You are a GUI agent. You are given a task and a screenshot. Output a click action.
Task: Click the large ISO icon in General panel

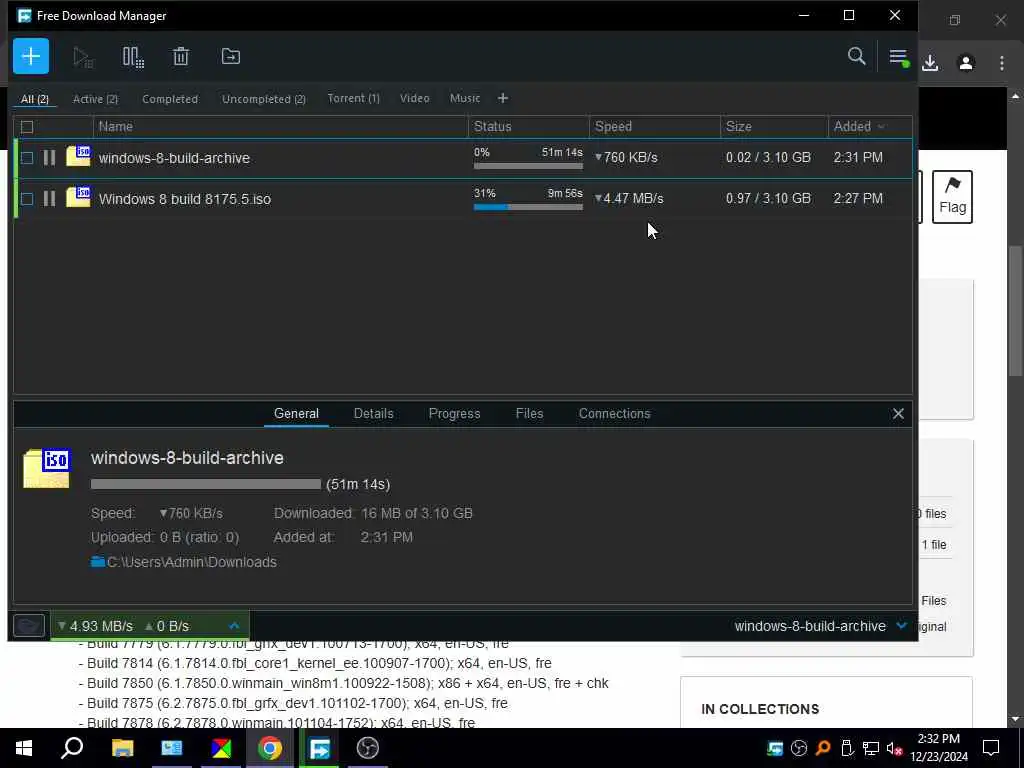click(x=46, y=468)
